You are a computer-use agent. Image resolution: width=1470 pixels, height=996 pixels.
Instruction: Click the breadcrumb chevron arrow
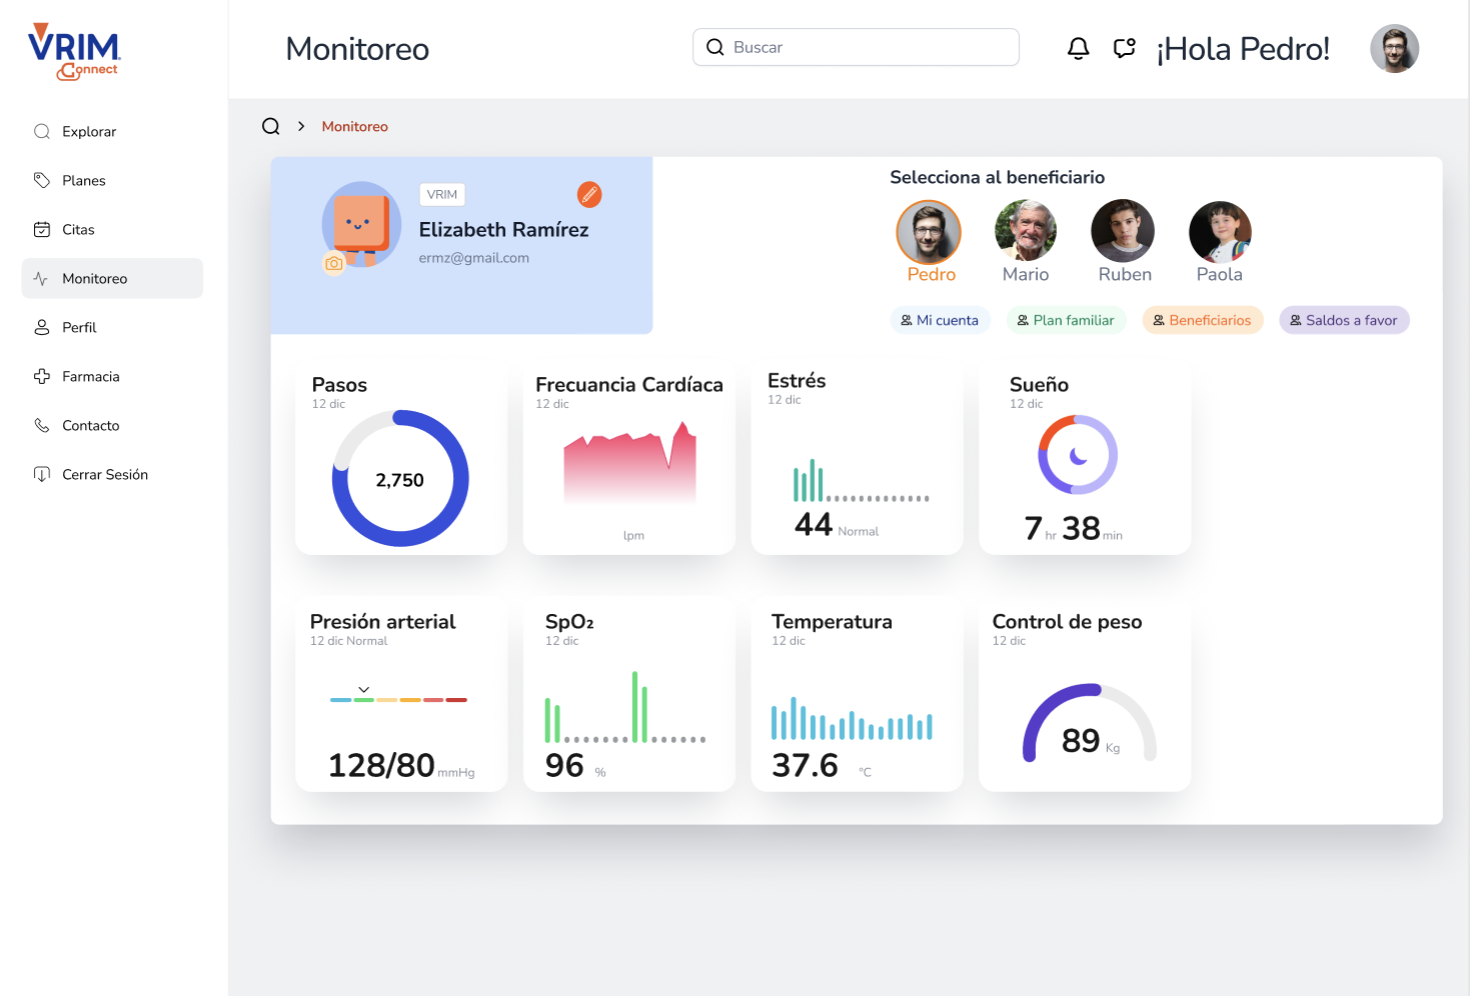click(x=301, y=126)
